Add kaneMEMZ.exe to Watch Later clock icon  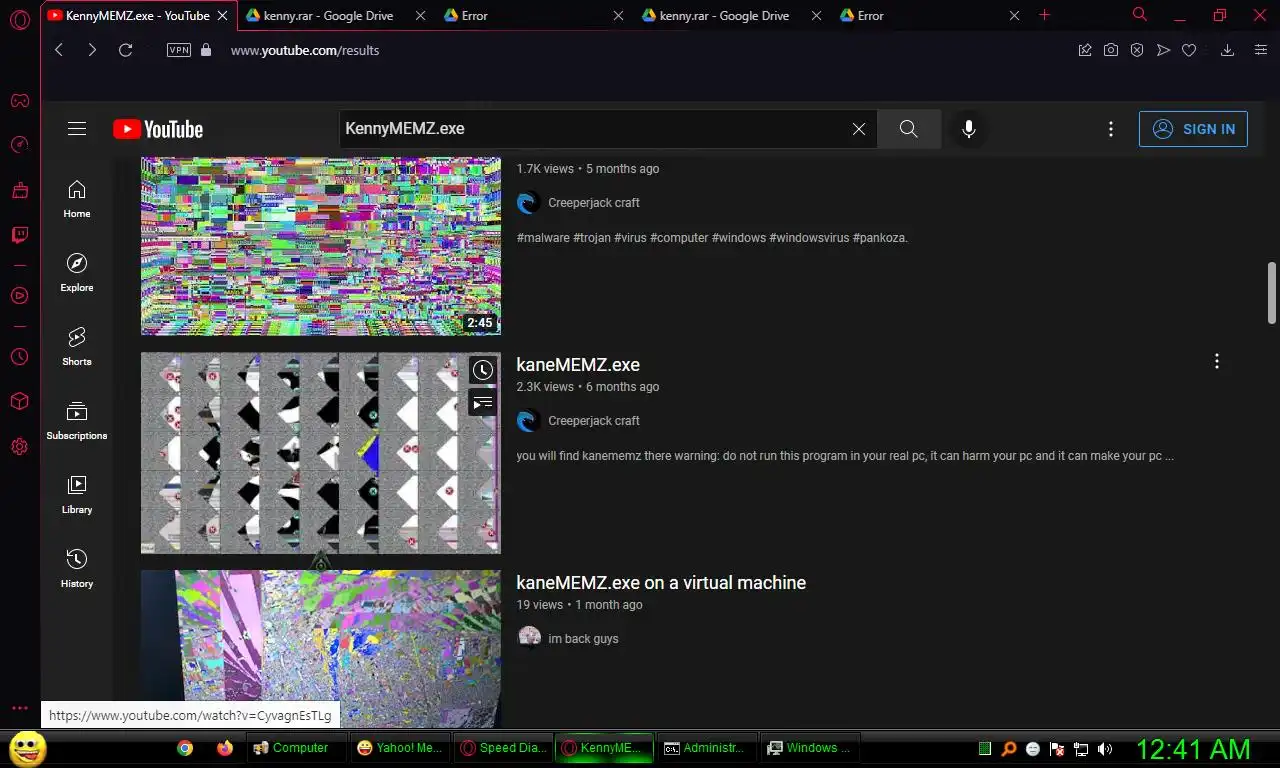point(482,370)
